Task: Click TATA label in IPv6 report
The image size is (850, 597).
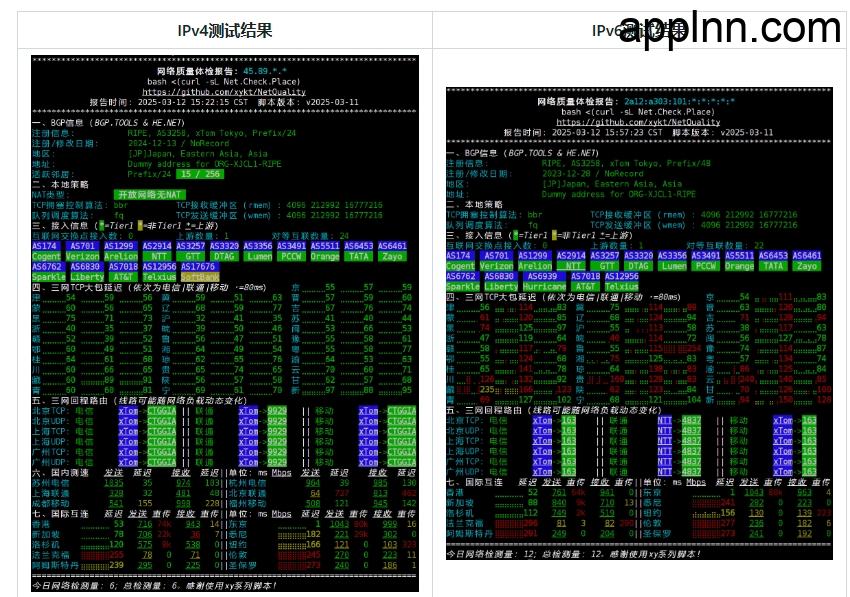Action: click(773, 266)
